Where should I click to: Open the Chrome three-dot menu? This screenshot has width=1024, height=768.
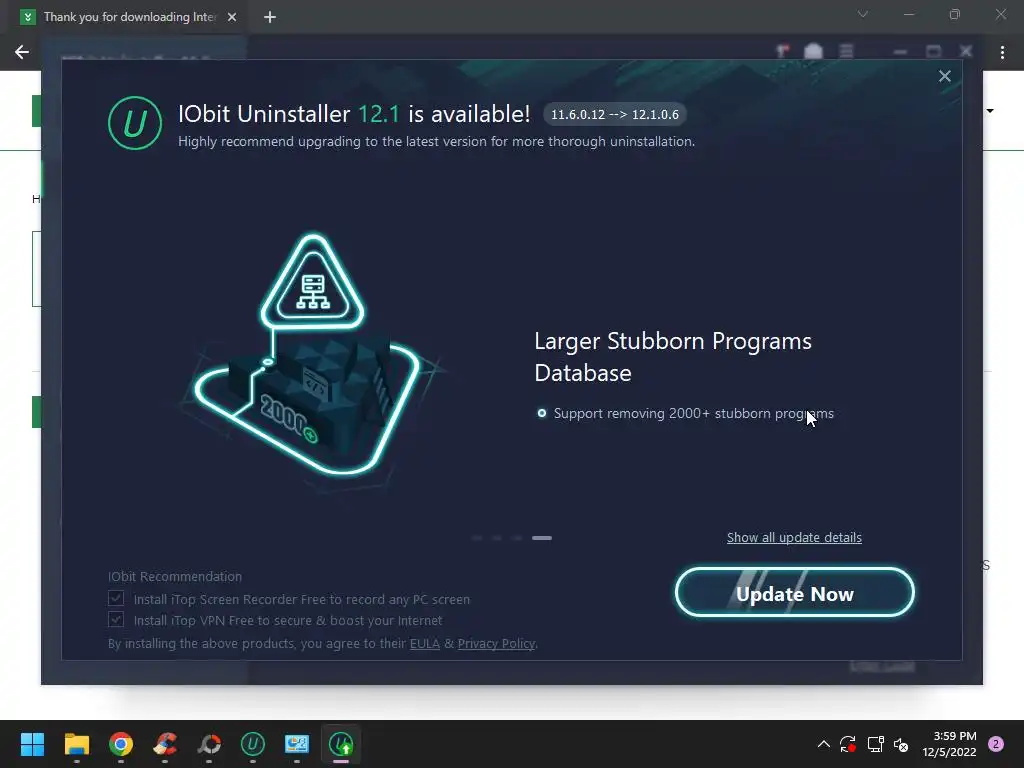click(1002, 52)
